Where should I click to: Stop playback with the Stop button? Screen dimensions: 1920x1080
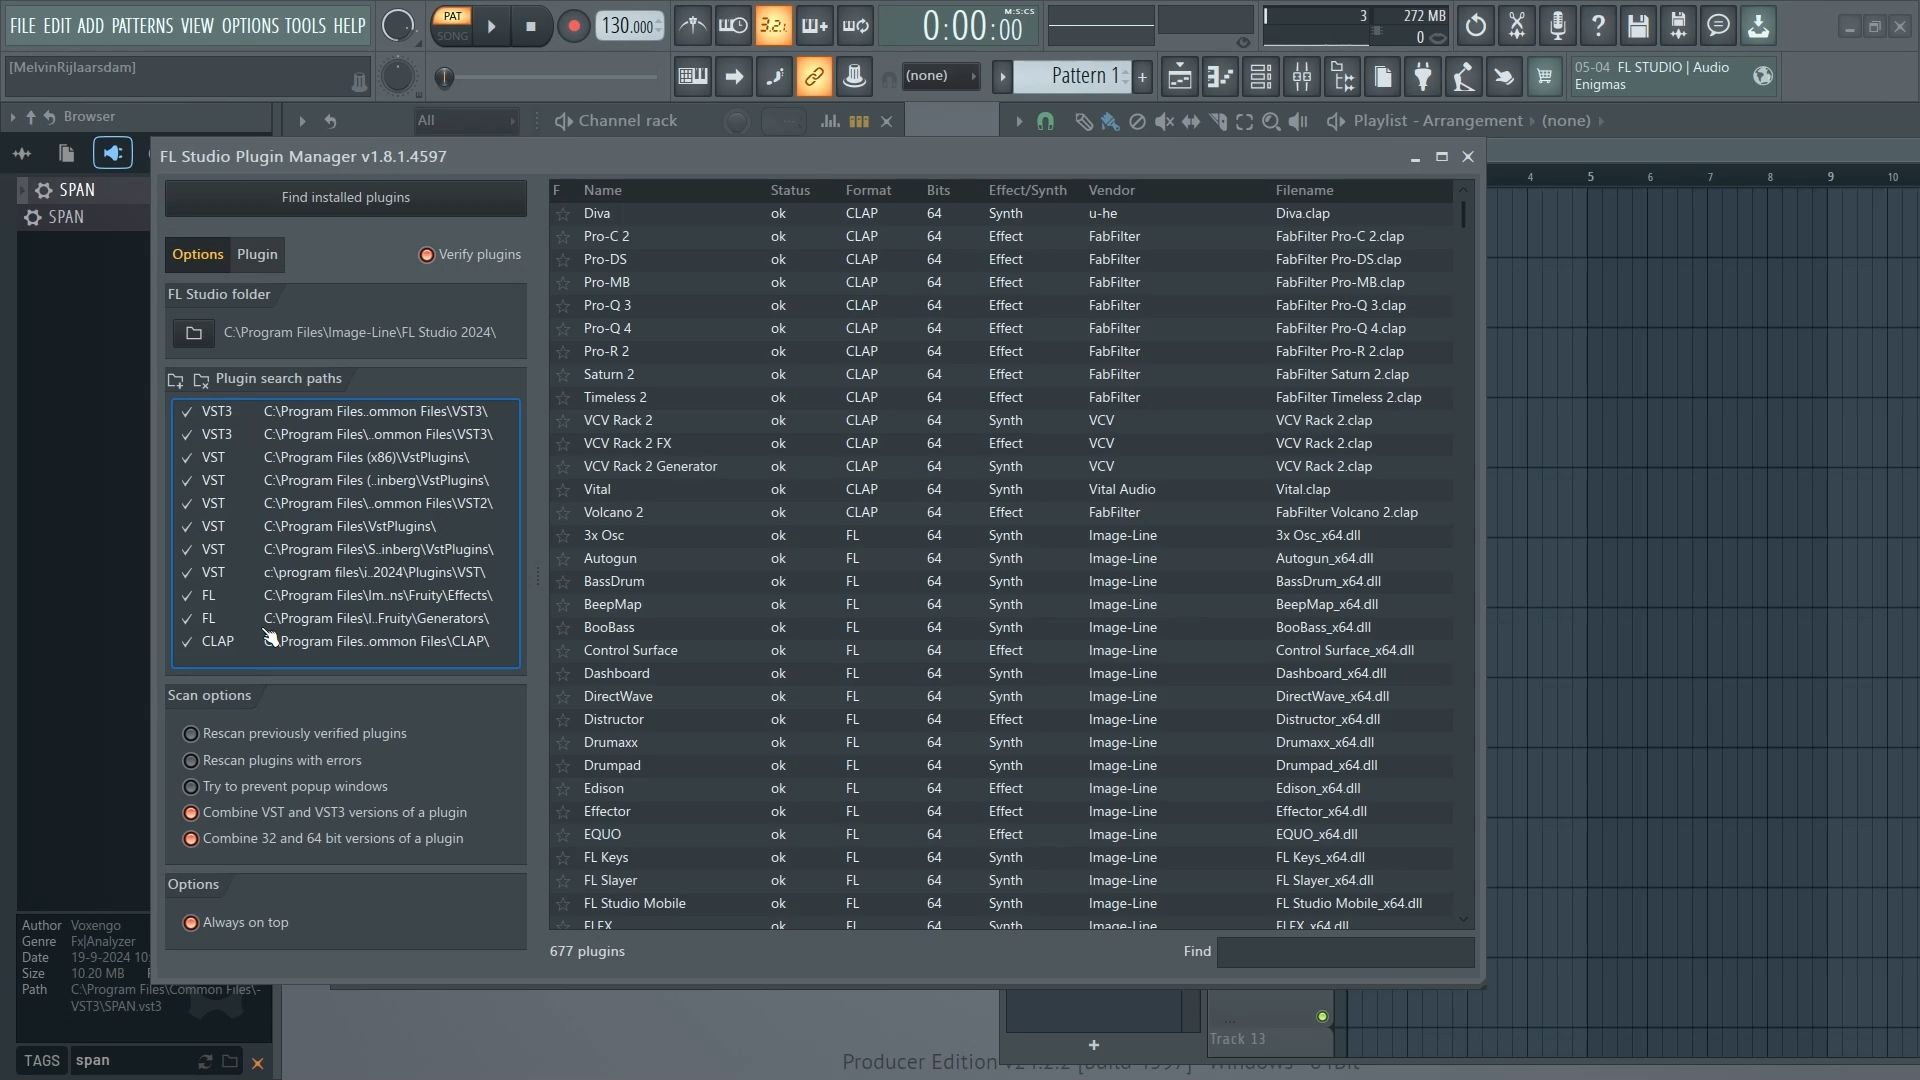click(531, 27)
